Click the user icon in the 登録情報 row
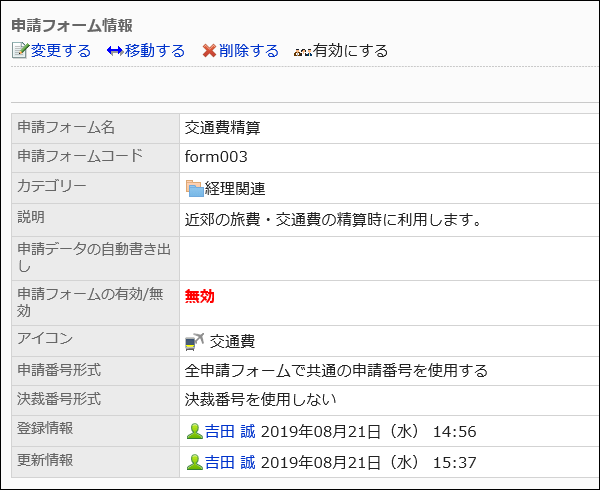600x490 pixels. coord(194,431)
